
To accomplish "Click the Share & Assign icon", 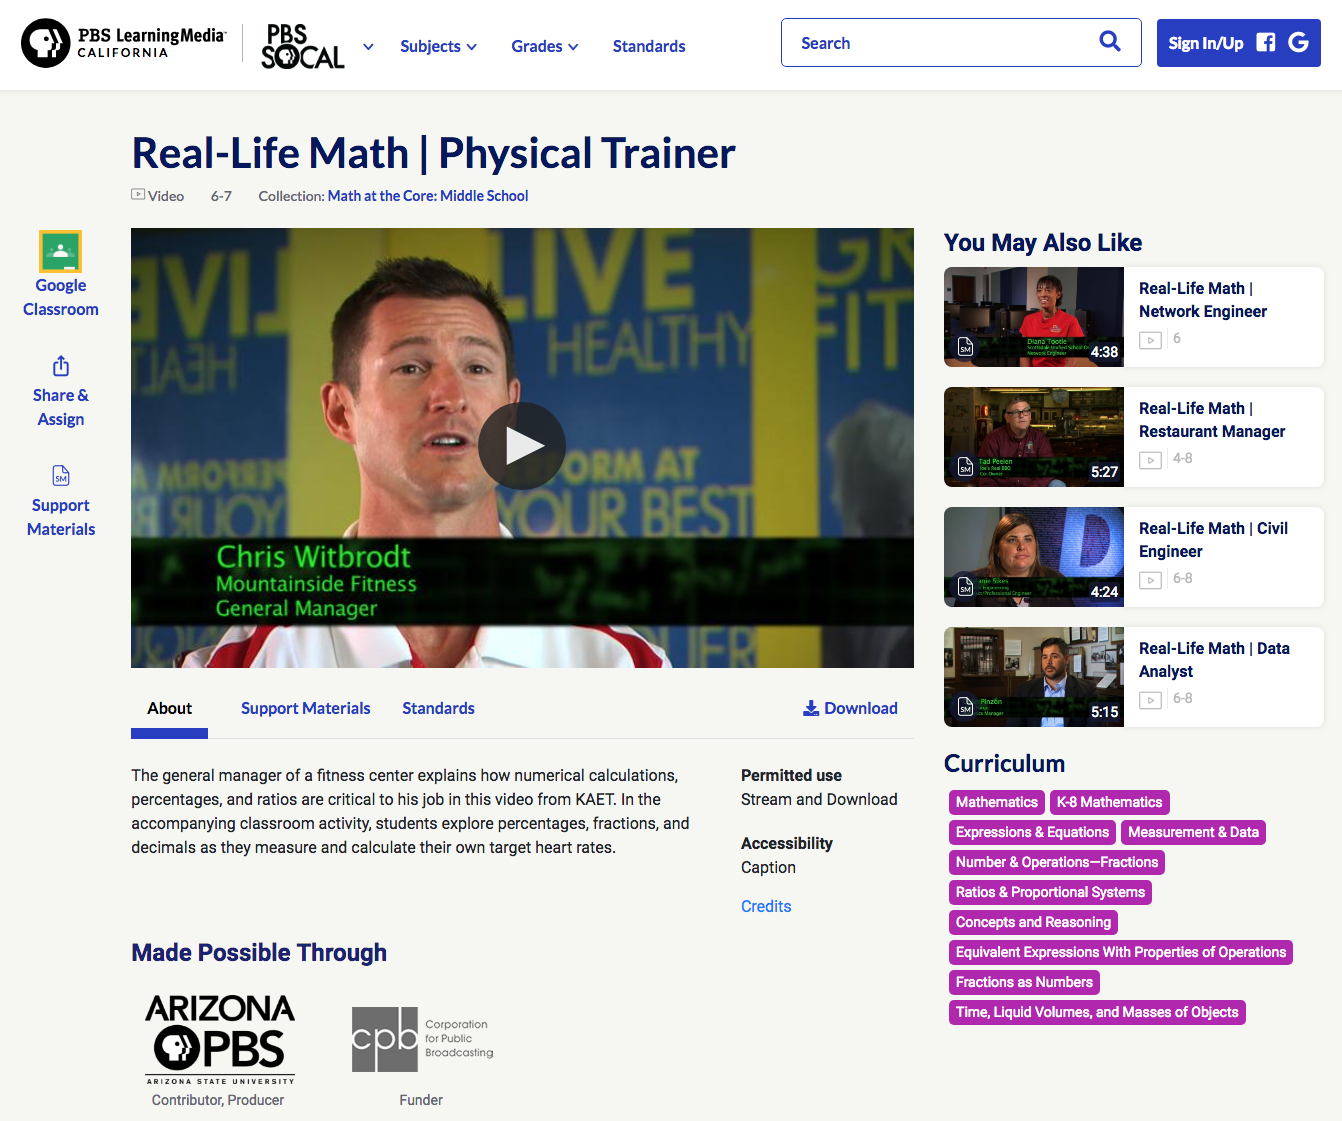I will [x=60, y=366].
